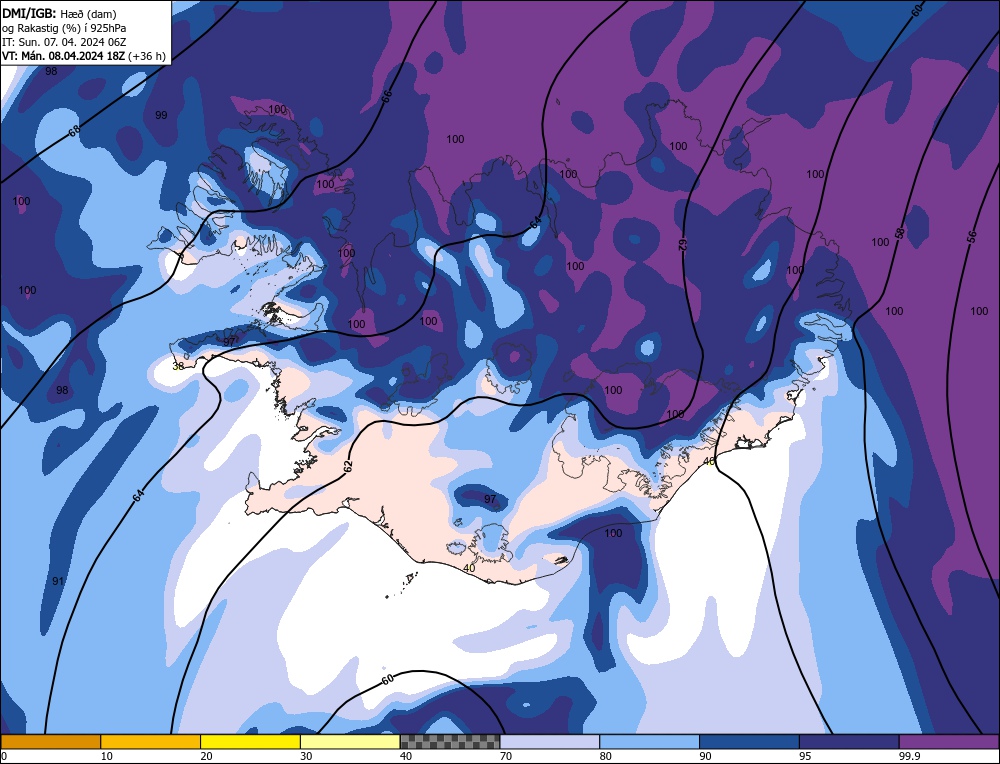Click the '99' humidity value

point(161,115)
